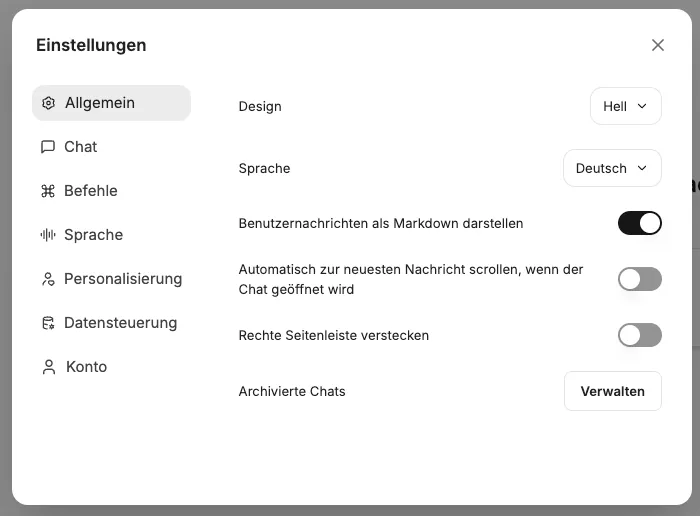
Task: Toggle Rechte Seitenleiste verstecken on
Action: (x=639, y=335)
